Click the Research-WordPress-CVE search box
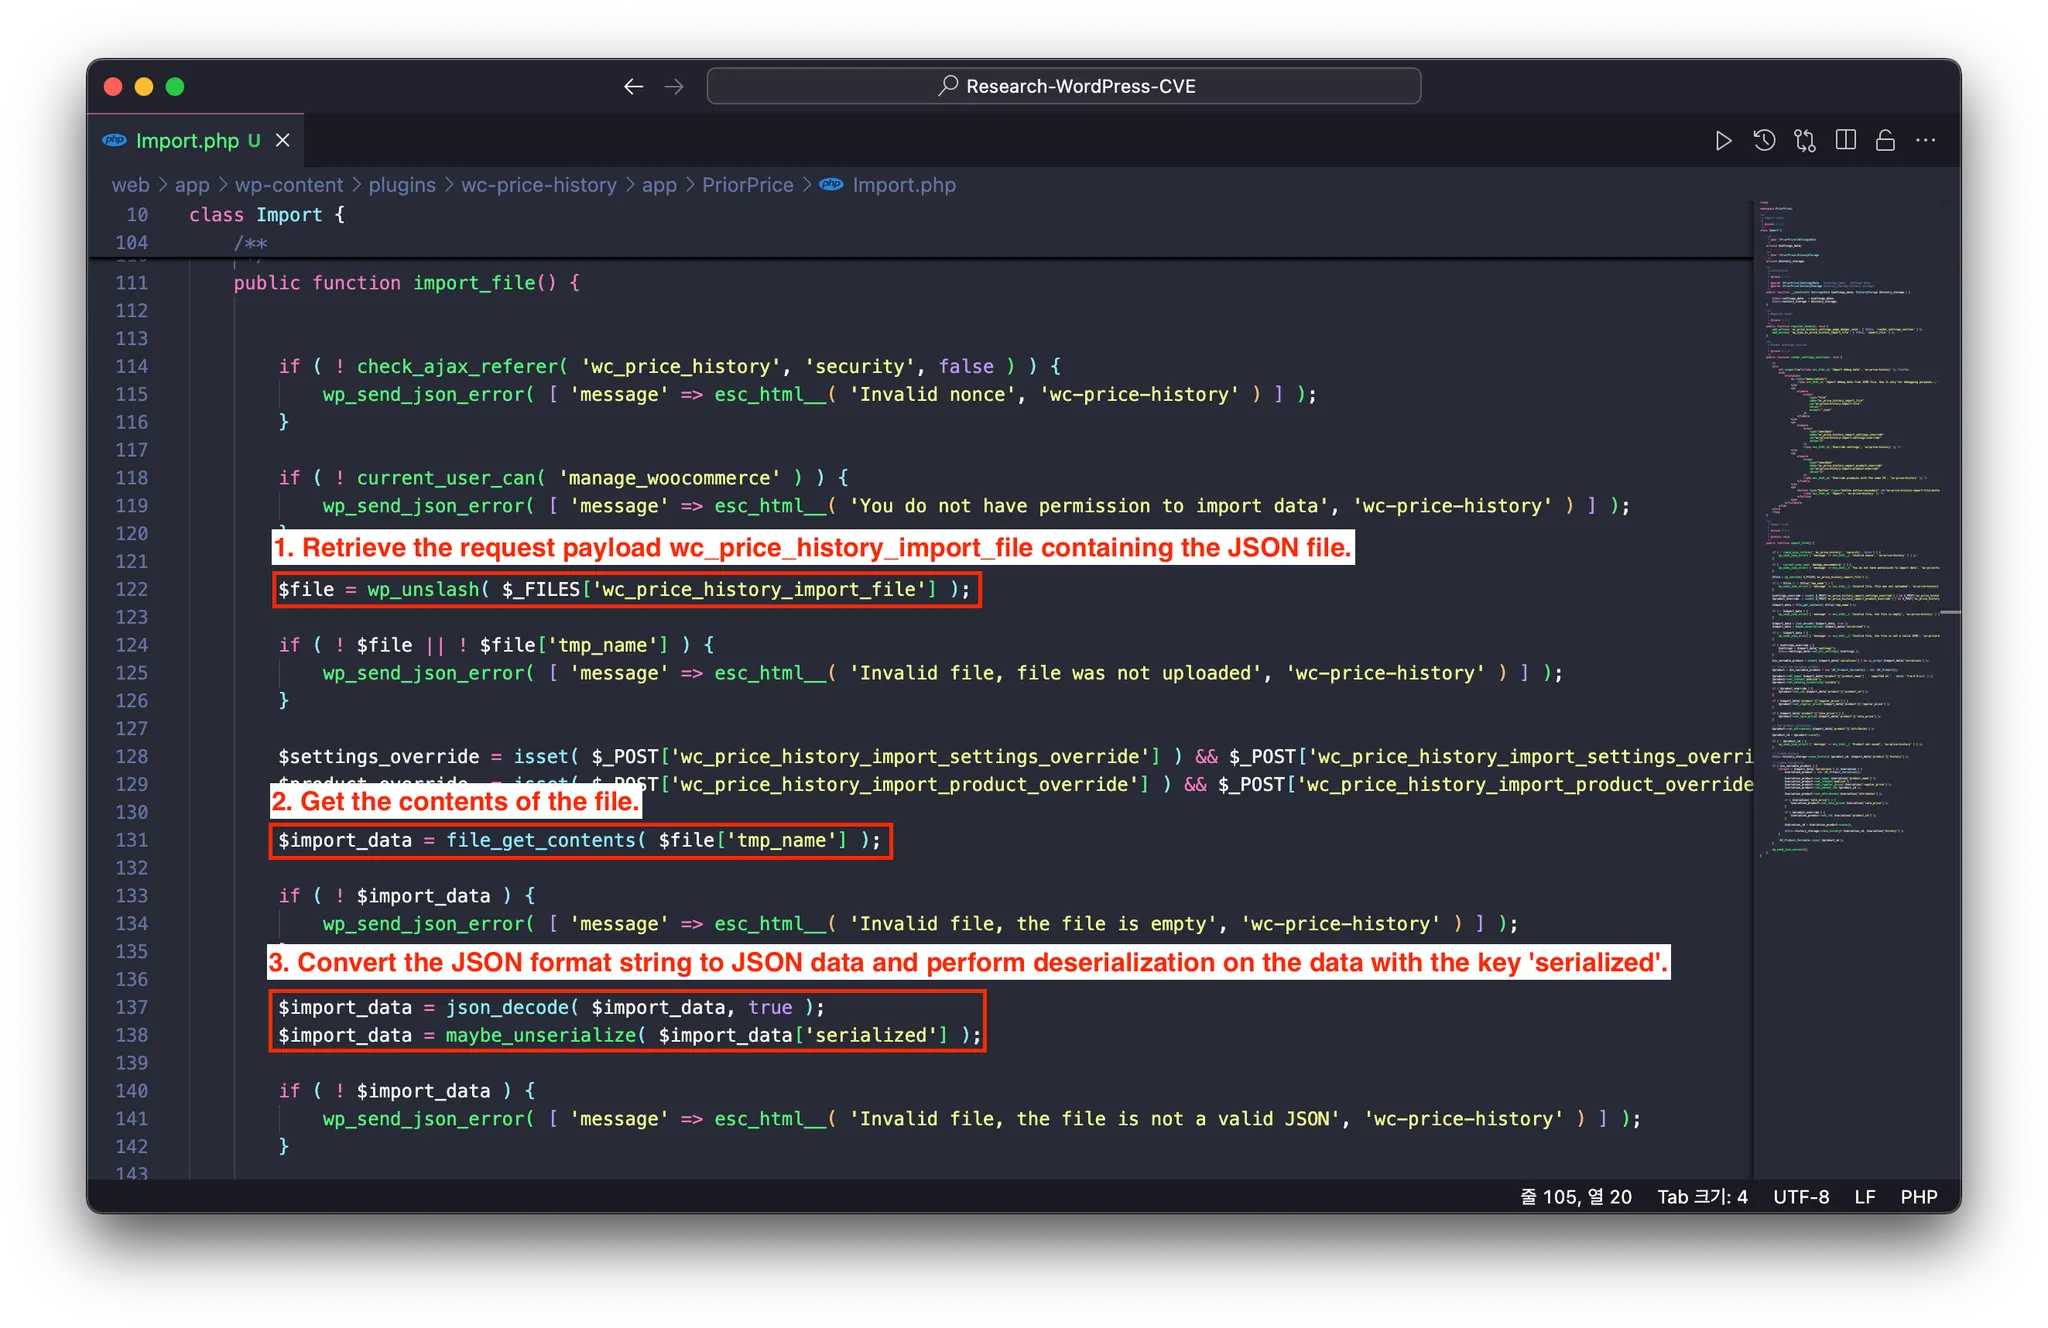The image size is (2048, 1328). coord(1063,87)
